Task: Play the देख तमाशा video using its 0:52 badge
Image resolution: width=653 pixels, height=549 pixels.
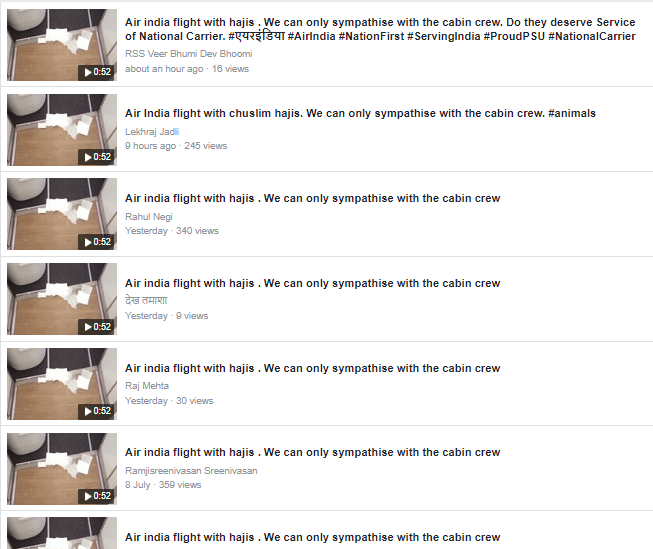Action: click(x=97, y=327)
